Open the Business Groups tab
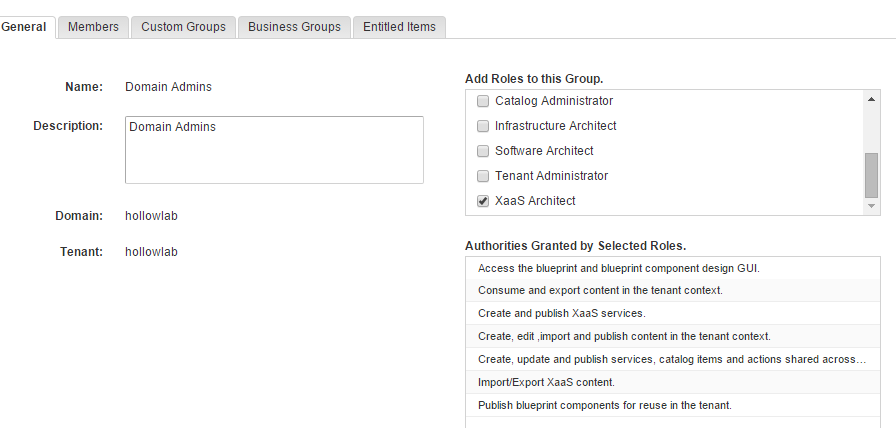This screenshot has height=428, width=896. pos(294,27)
